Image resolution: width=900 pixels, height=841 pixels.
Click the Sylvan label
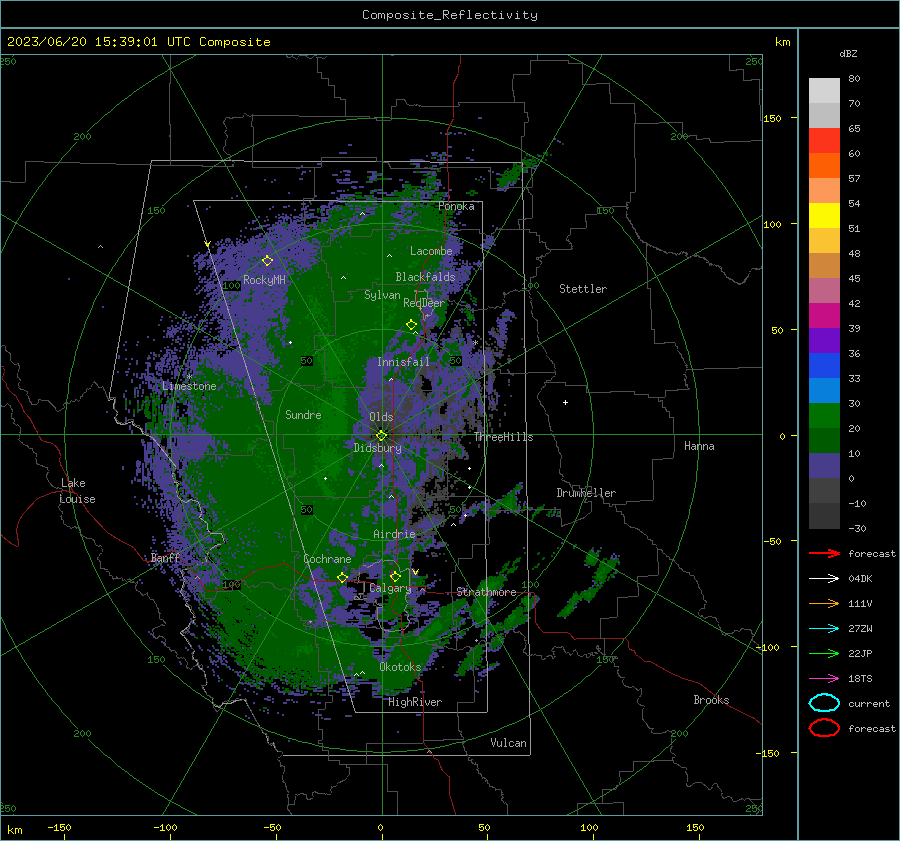pos(382,295)
